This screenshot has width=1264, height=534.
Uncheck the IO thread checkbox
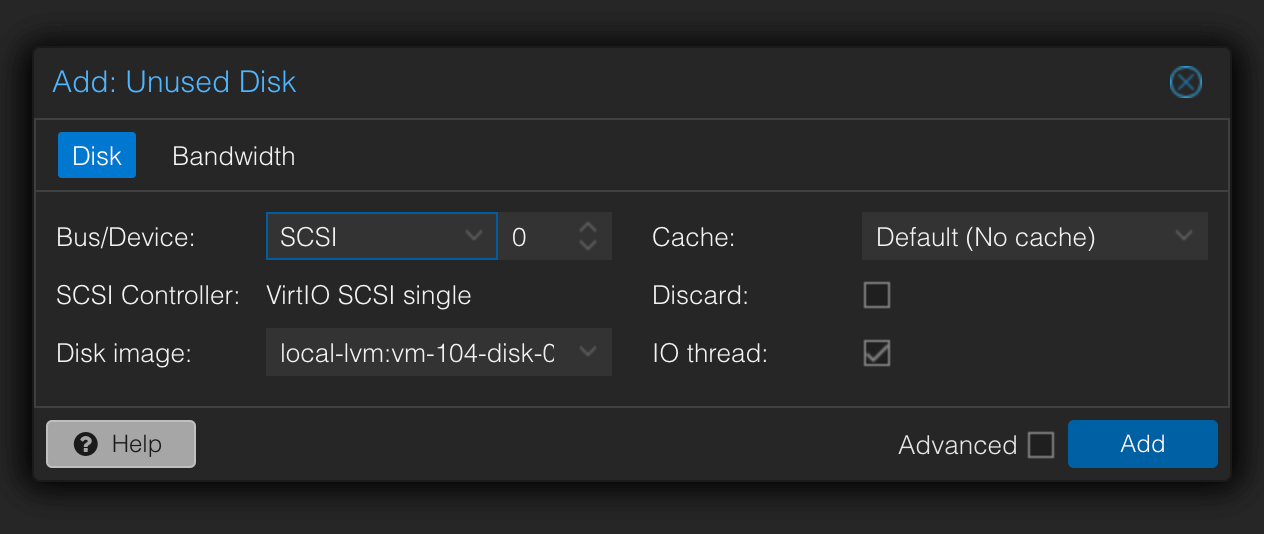(x=877, y=353)
